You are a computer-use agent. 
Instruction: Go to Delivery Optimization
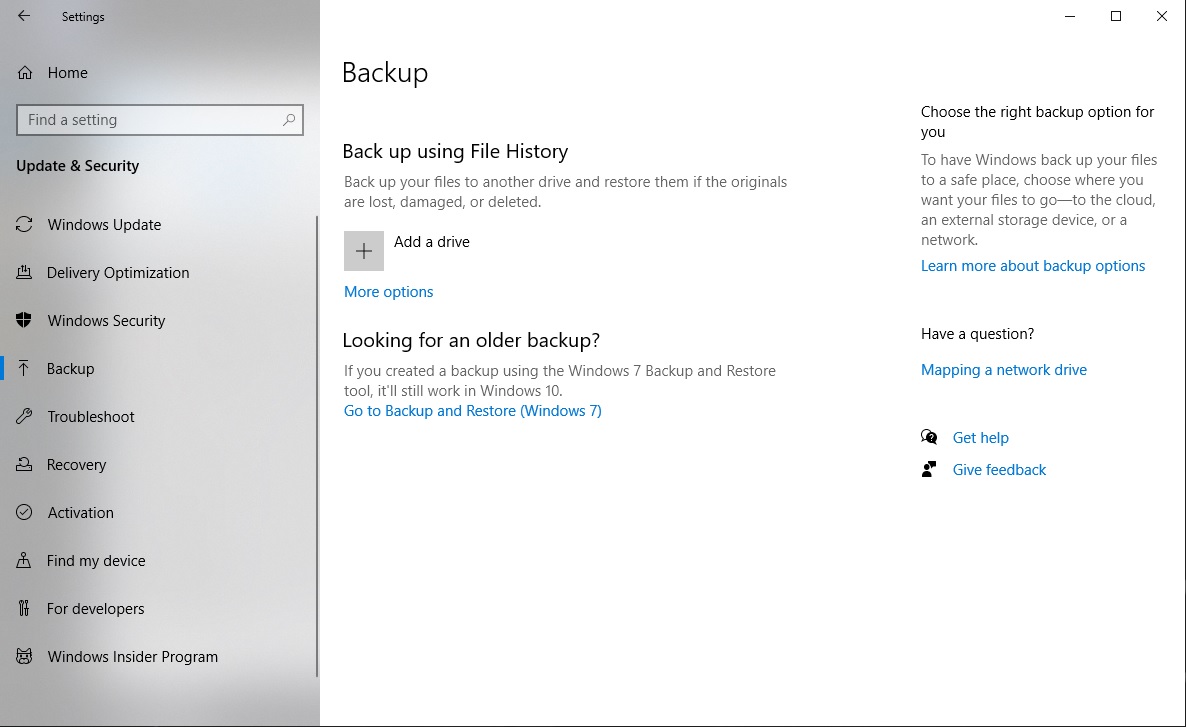(x=118, y=272)
